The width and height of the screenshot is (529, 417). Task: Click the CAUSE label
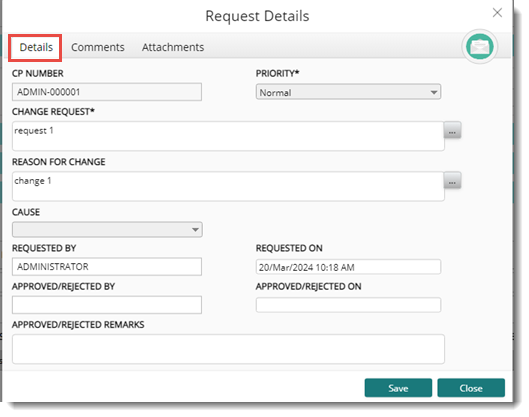(26, 212)
